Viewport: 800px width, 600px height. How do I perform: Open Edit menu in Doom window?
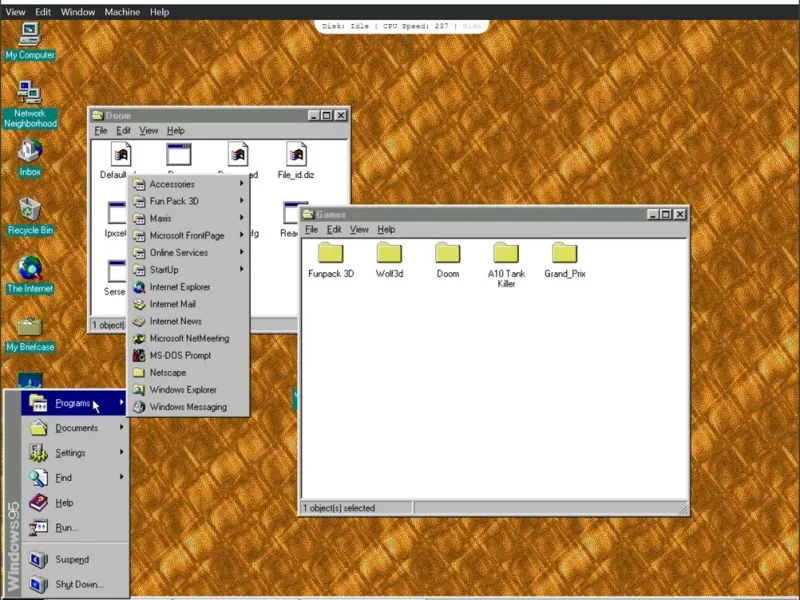(x=123, y=131)
